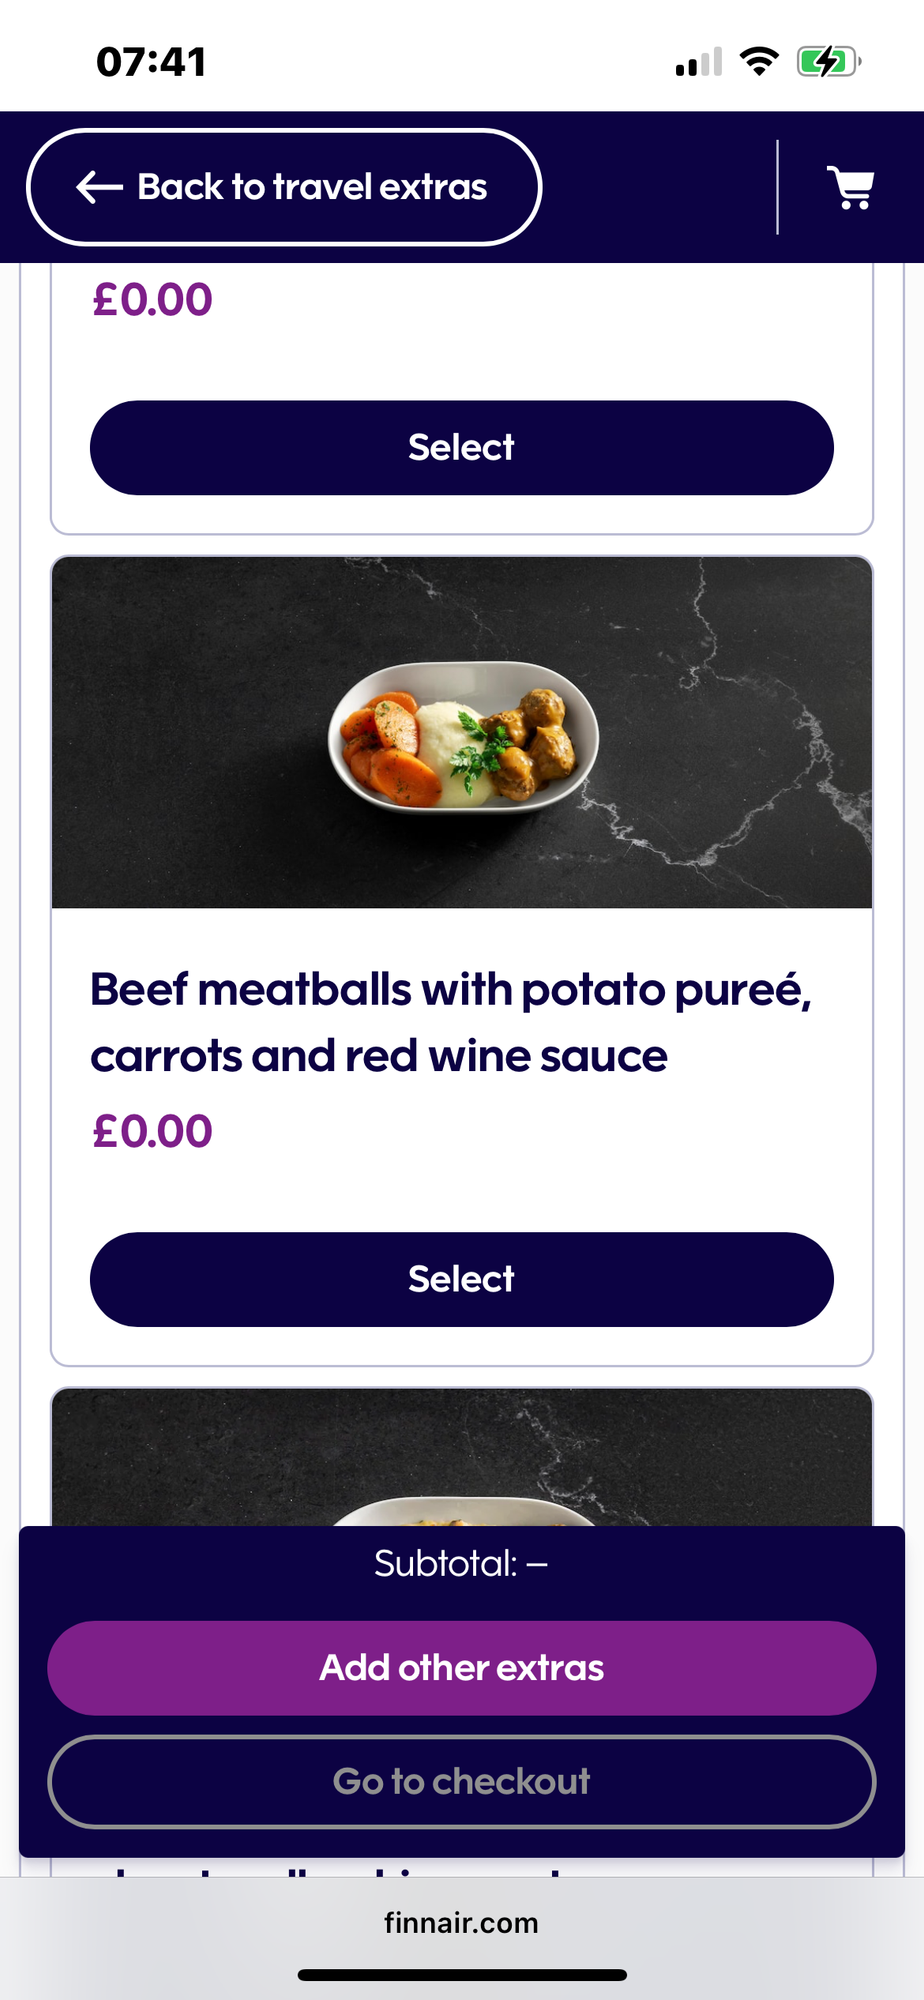This screenshot has height=2000, width=924.
Task: Tap the battery charging icon
Action: (x=829, y=62)
